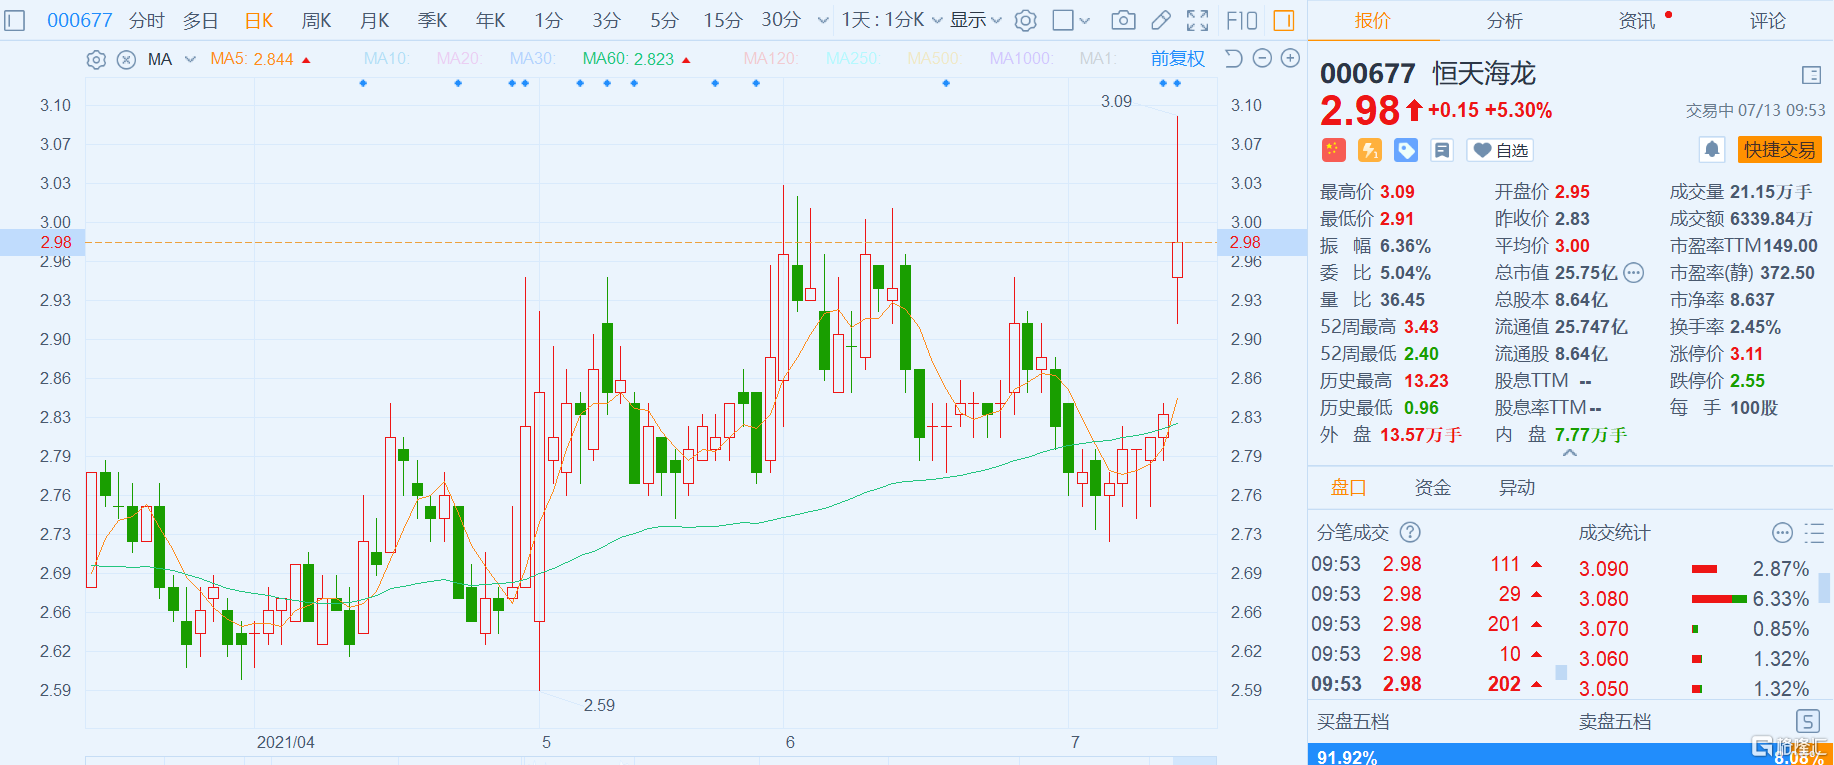1834x765 pixels.
Task: Click the blue tag icon
Action: click(1406, 150)
